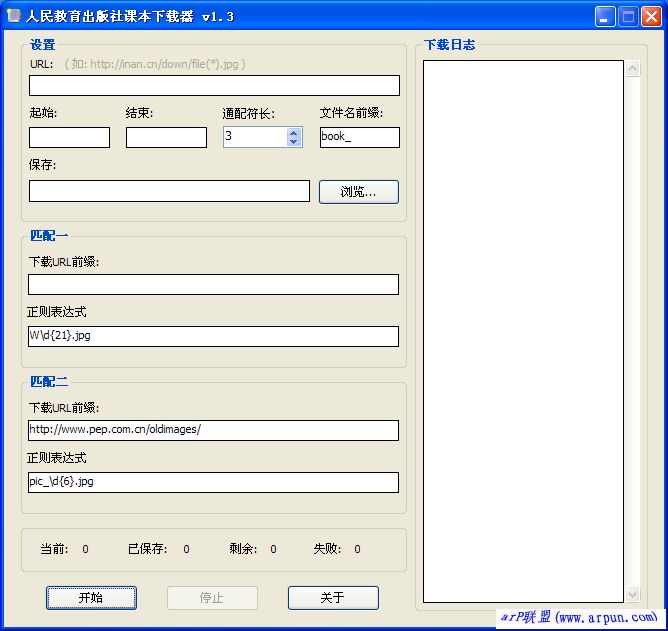
Task: Click the log scrollbar down arrow
Action: [633, 594]
